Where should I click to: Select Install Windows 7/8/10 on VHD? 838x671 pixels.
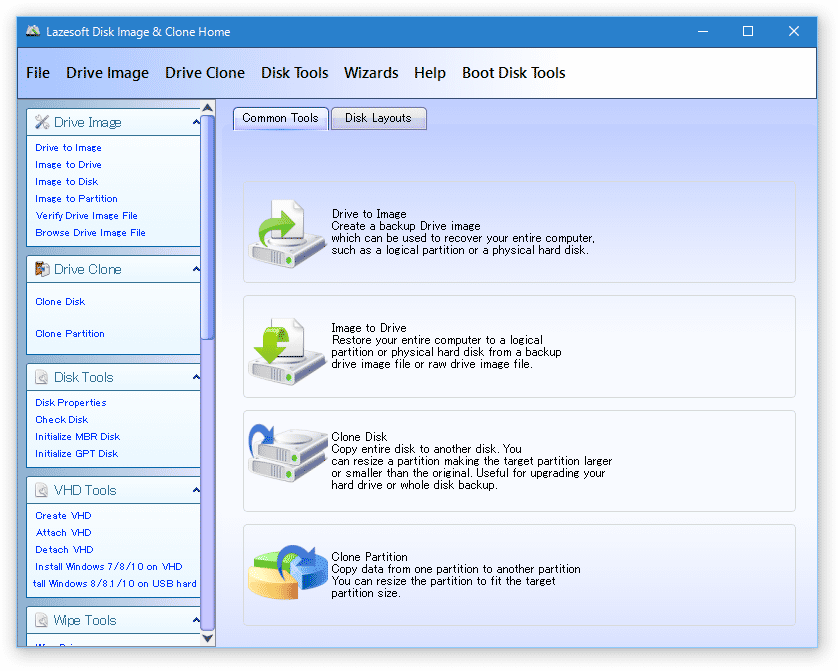(x=108, y=567)
